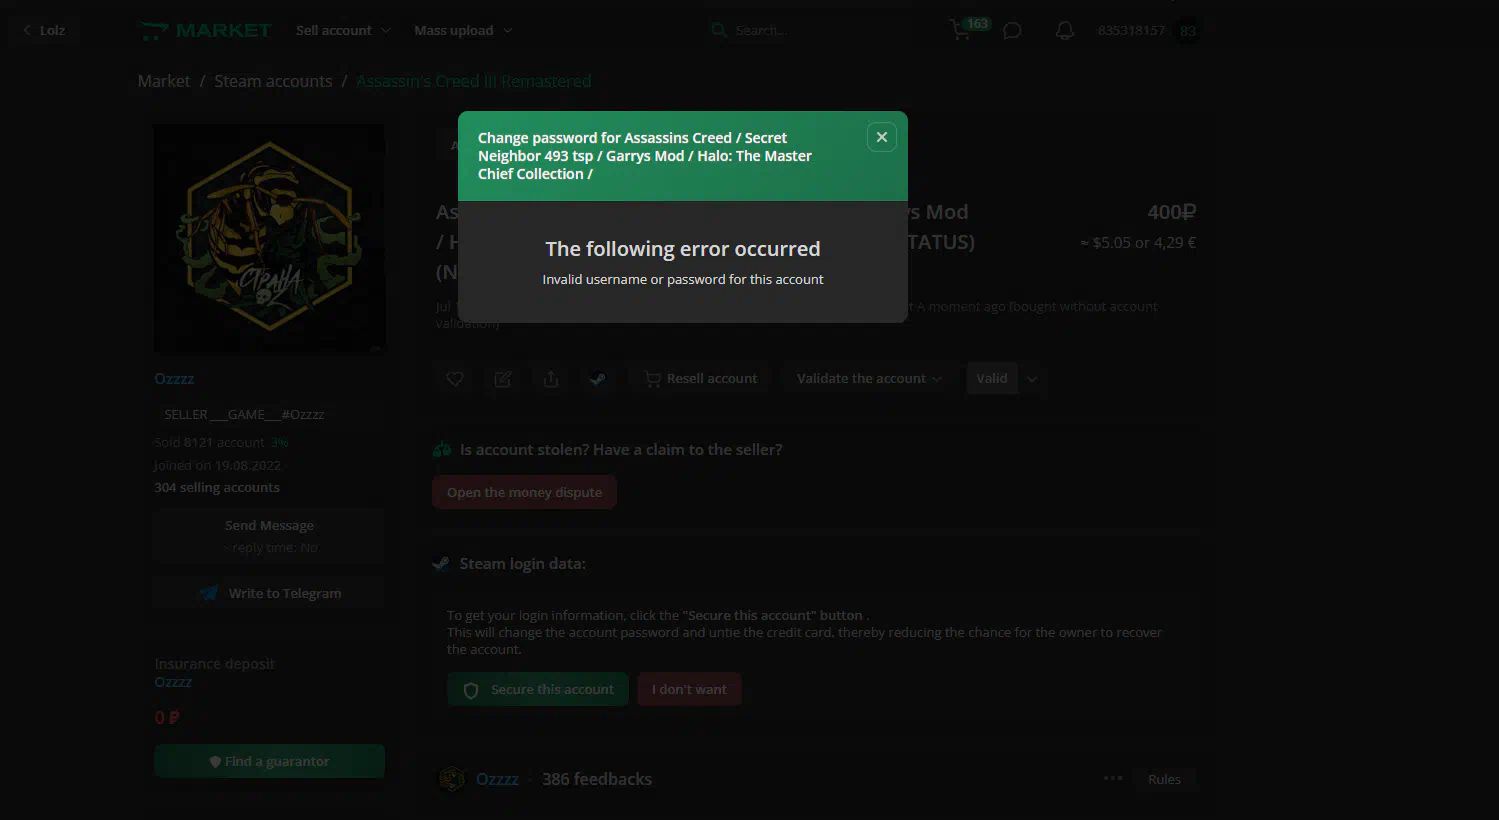
Task: Click Secure this account button
Action: point(538,689)
